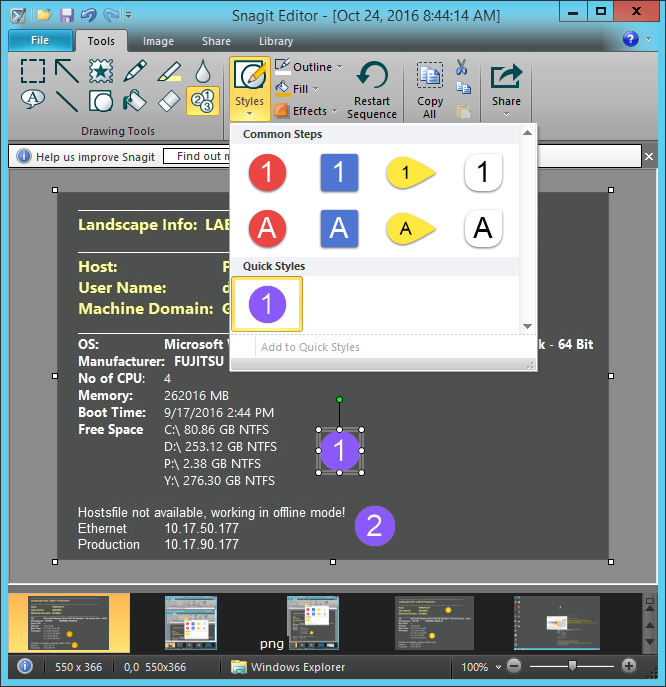
Task: Select the Fill paint bucket tool
Action: tap(135, 101)
